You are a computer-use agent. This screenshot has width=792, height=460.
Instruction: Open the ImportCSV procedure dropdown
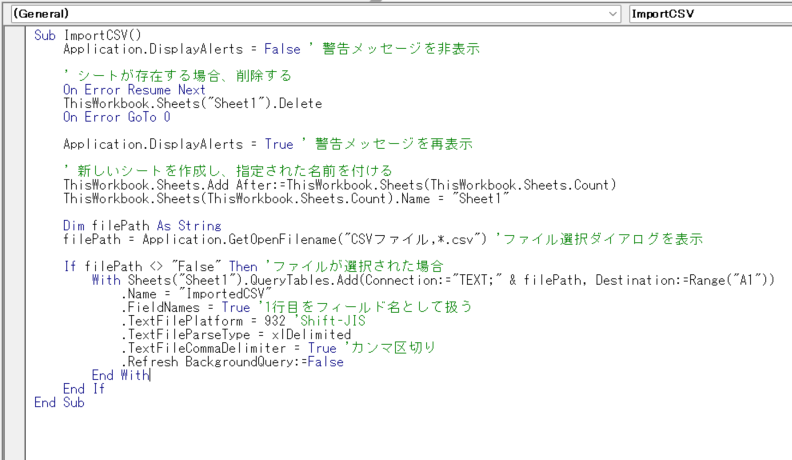pos(710,14)
